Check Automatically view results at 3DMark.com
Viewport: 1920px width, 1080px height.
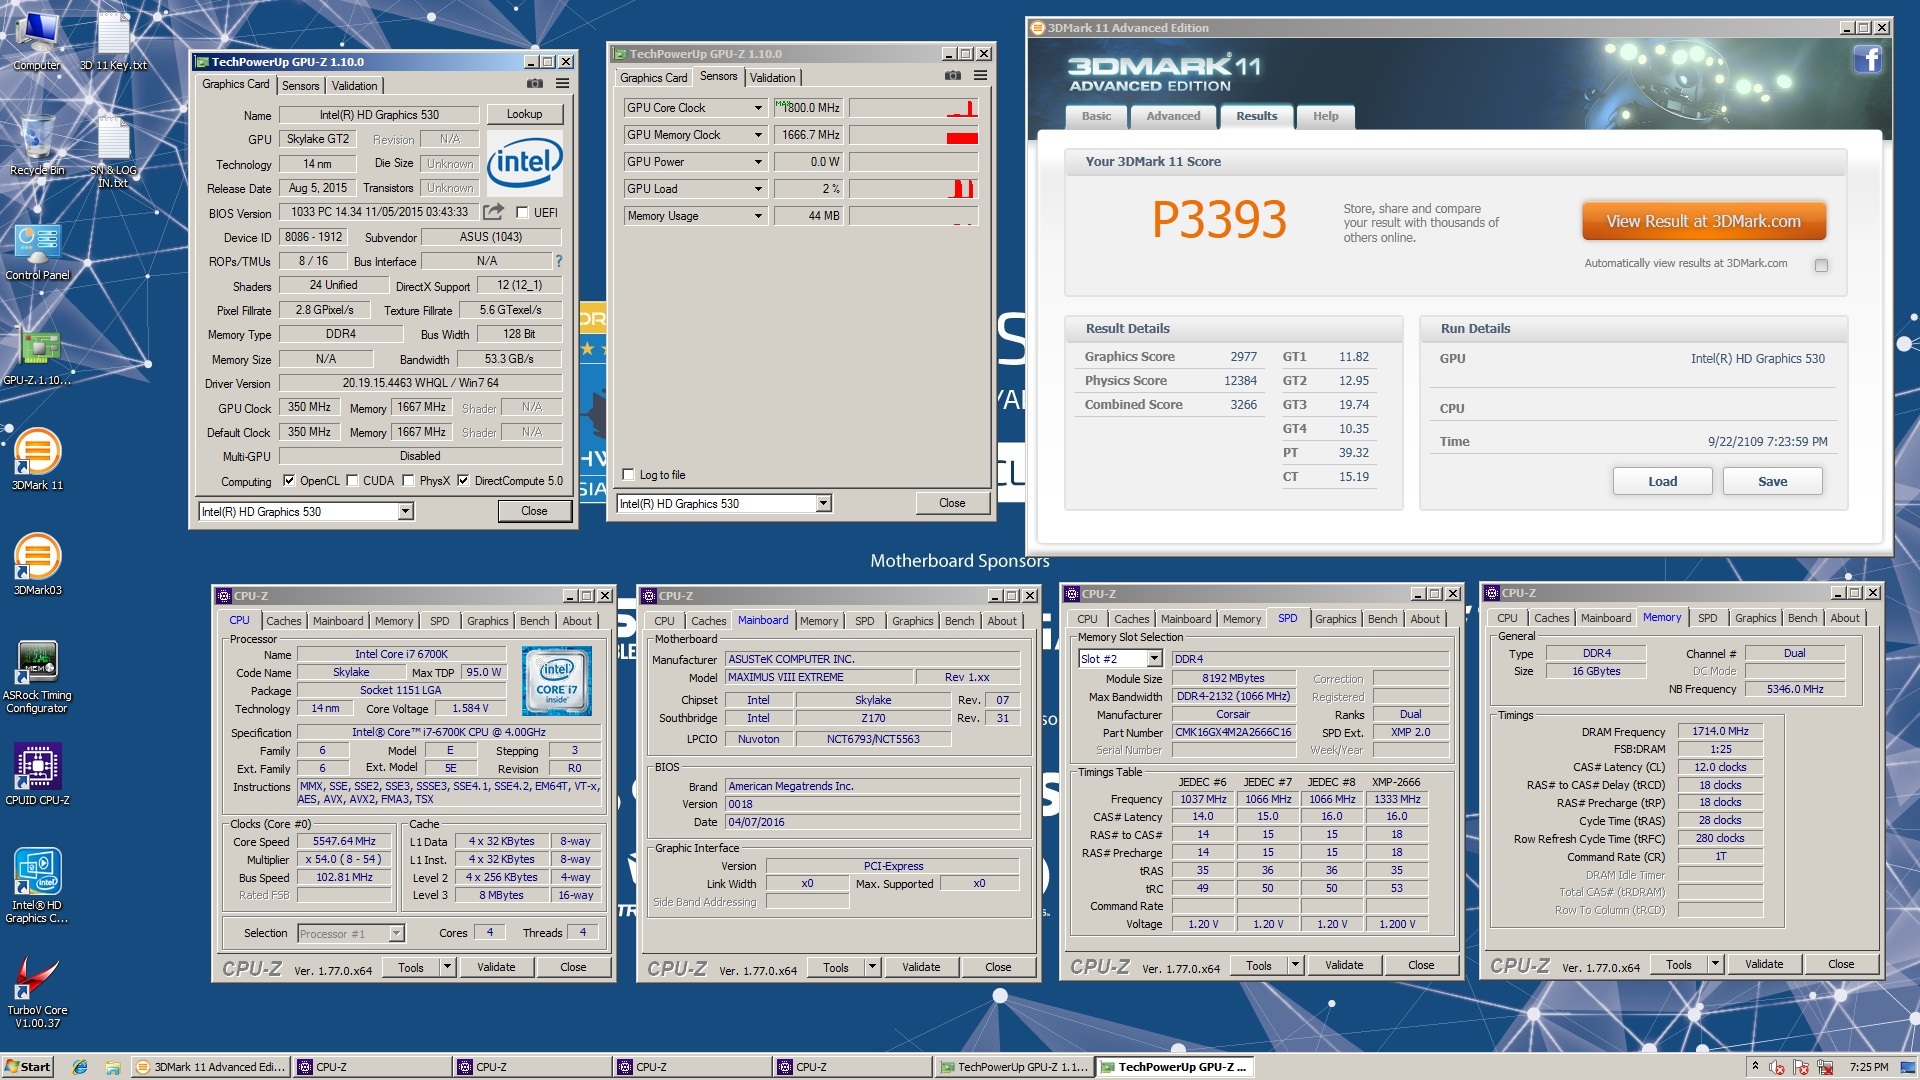[1821, 265]
